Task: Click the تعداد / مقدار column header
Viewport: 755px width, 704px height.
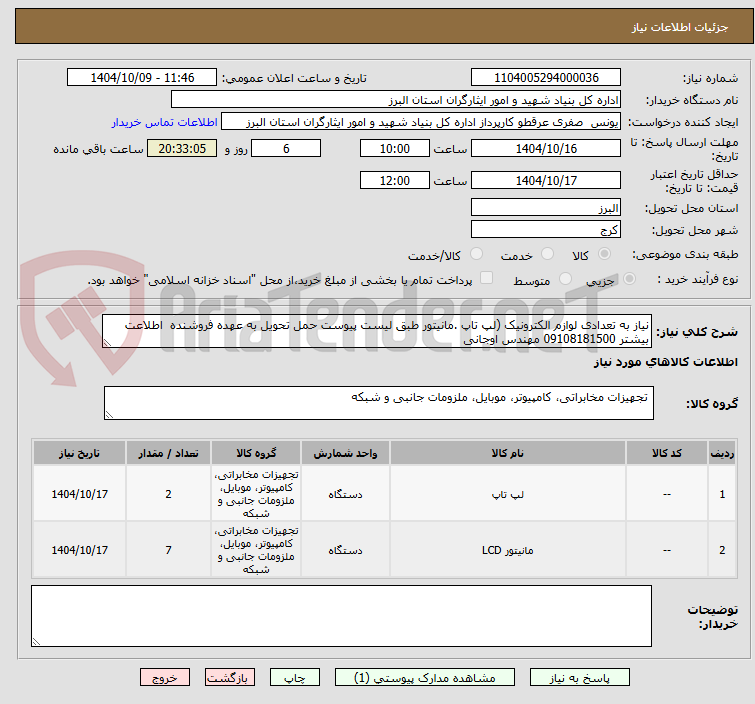Action: (169, 453)
